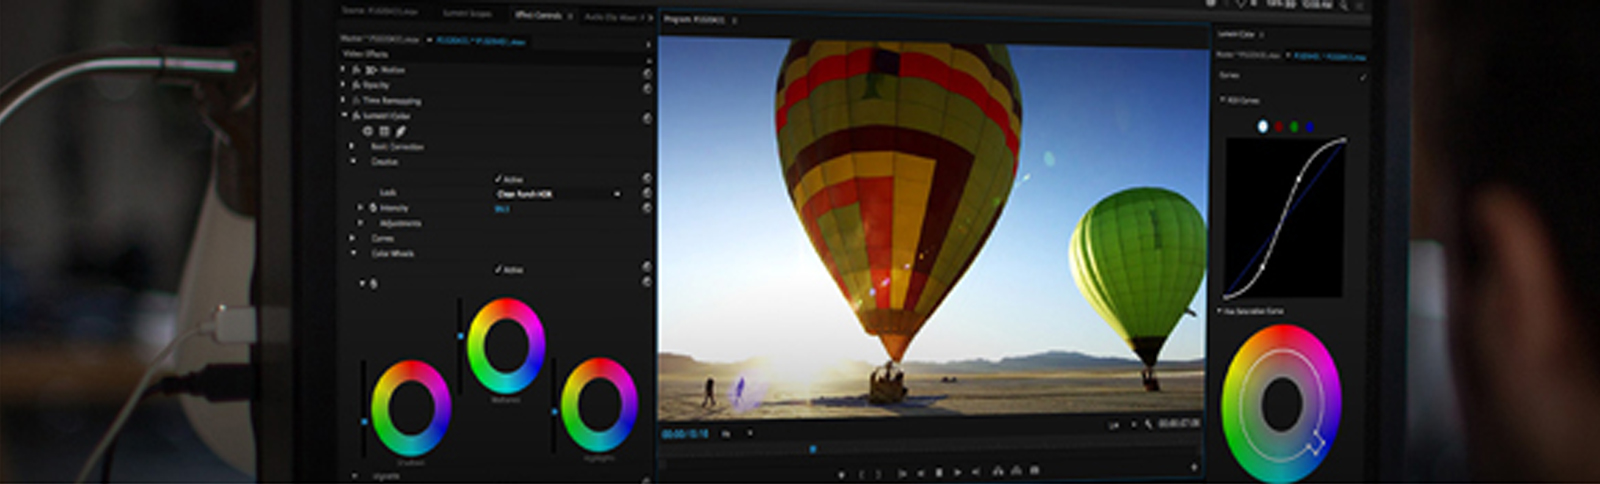Screen dimensions: 1600x484
Task: Click the Intensity stopwatch animation toggle
Action: pos(373,208)
